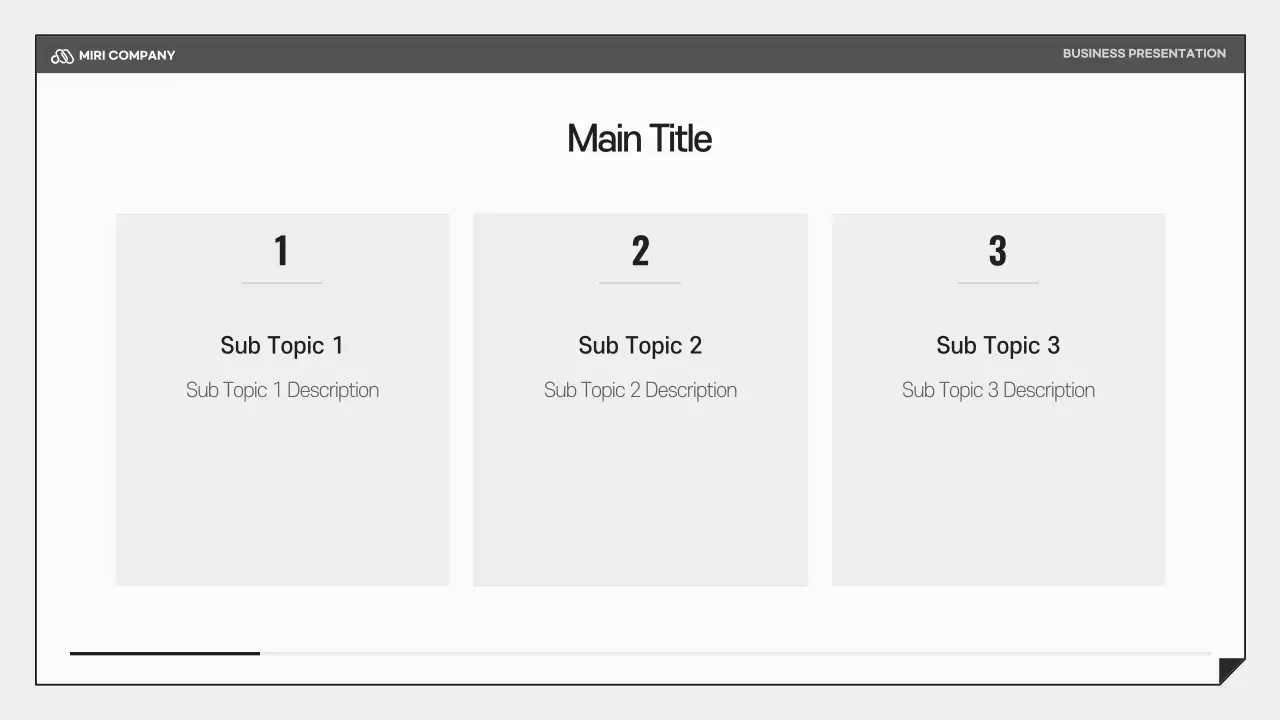Select the BUSINESS PRESENTATION header label

coord(1144,54)
